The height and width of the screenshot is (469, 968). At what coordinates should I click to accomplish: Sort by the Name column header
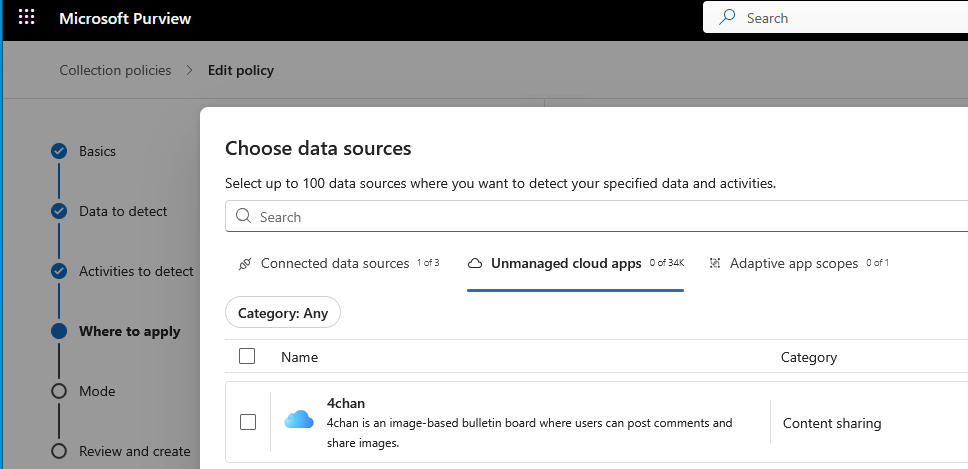(x=299, y=357)
